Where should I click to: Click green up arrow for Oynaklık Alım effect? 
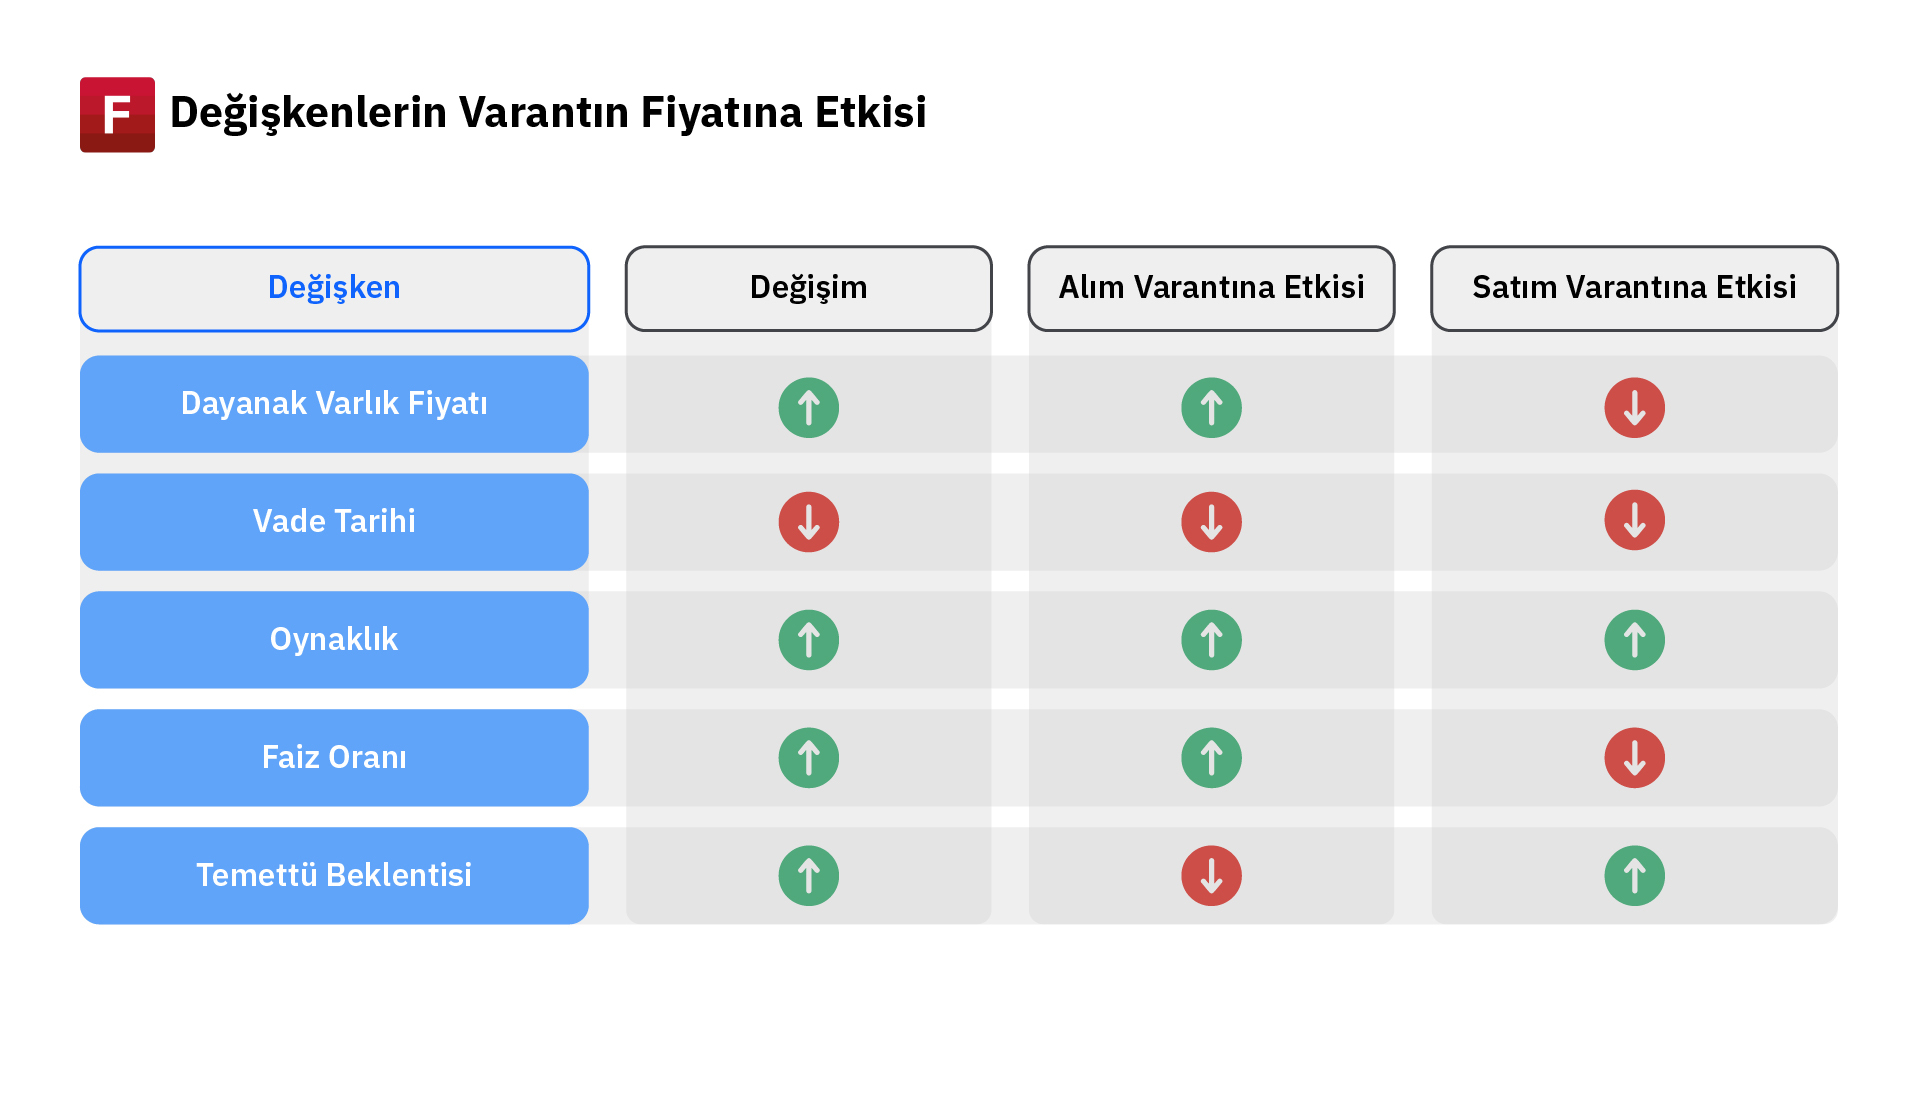coord(1211,640)
